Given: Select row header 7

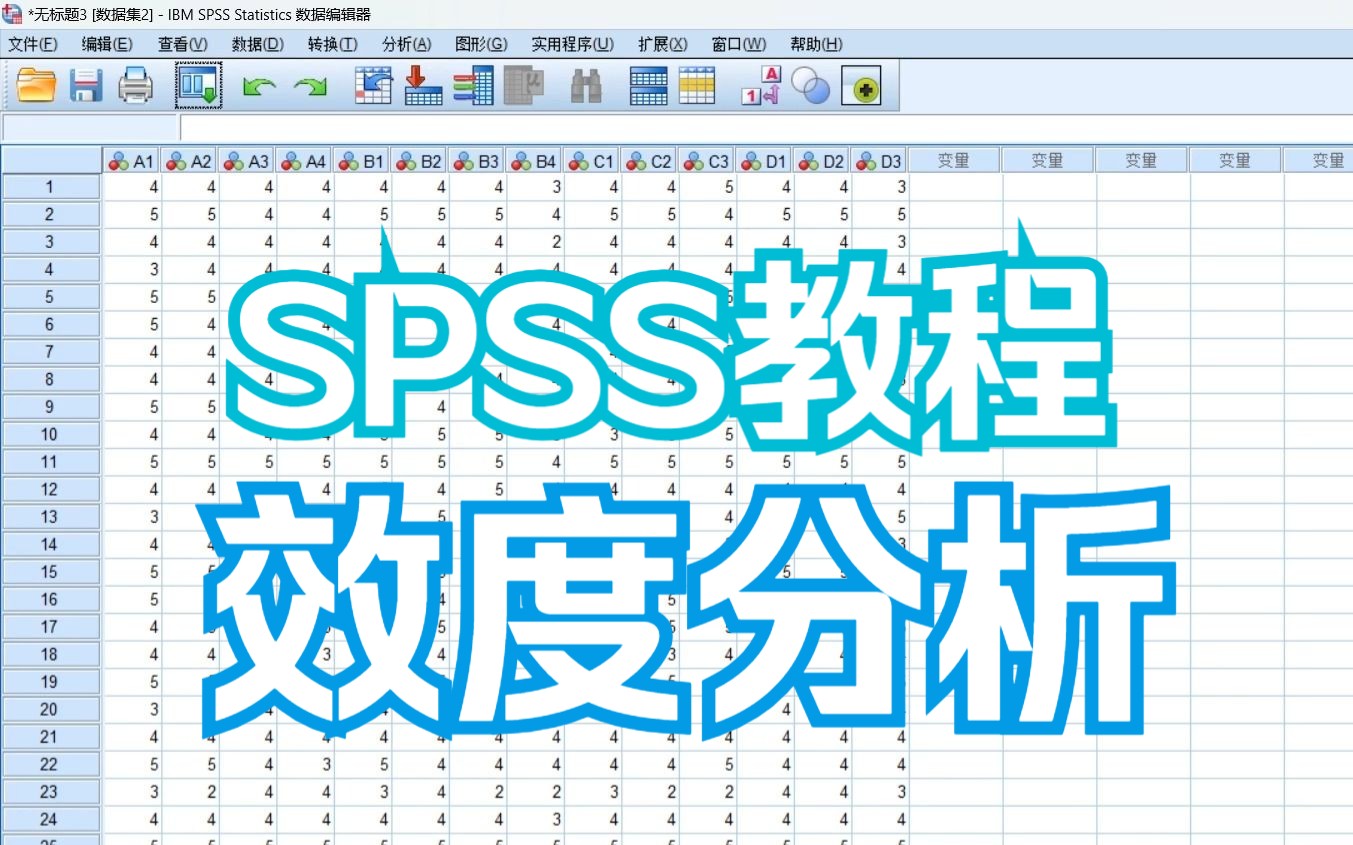Looking at the screenshot, I should (51, 352).
